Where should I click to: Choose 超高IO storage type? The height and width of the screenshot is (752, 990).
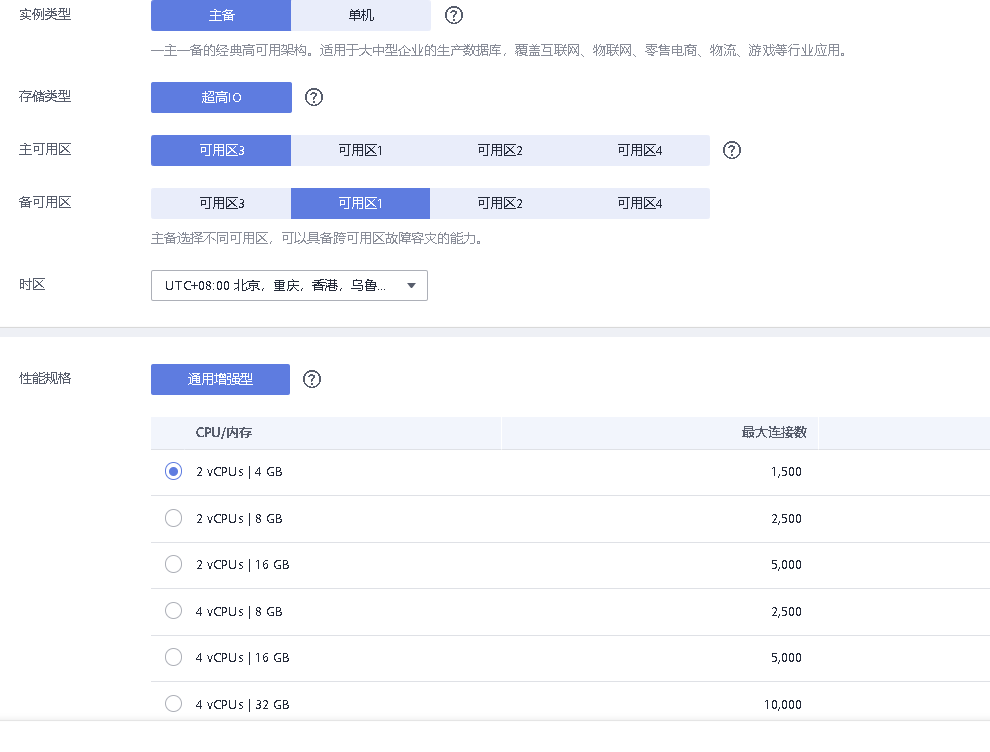[x=221, y=97]
